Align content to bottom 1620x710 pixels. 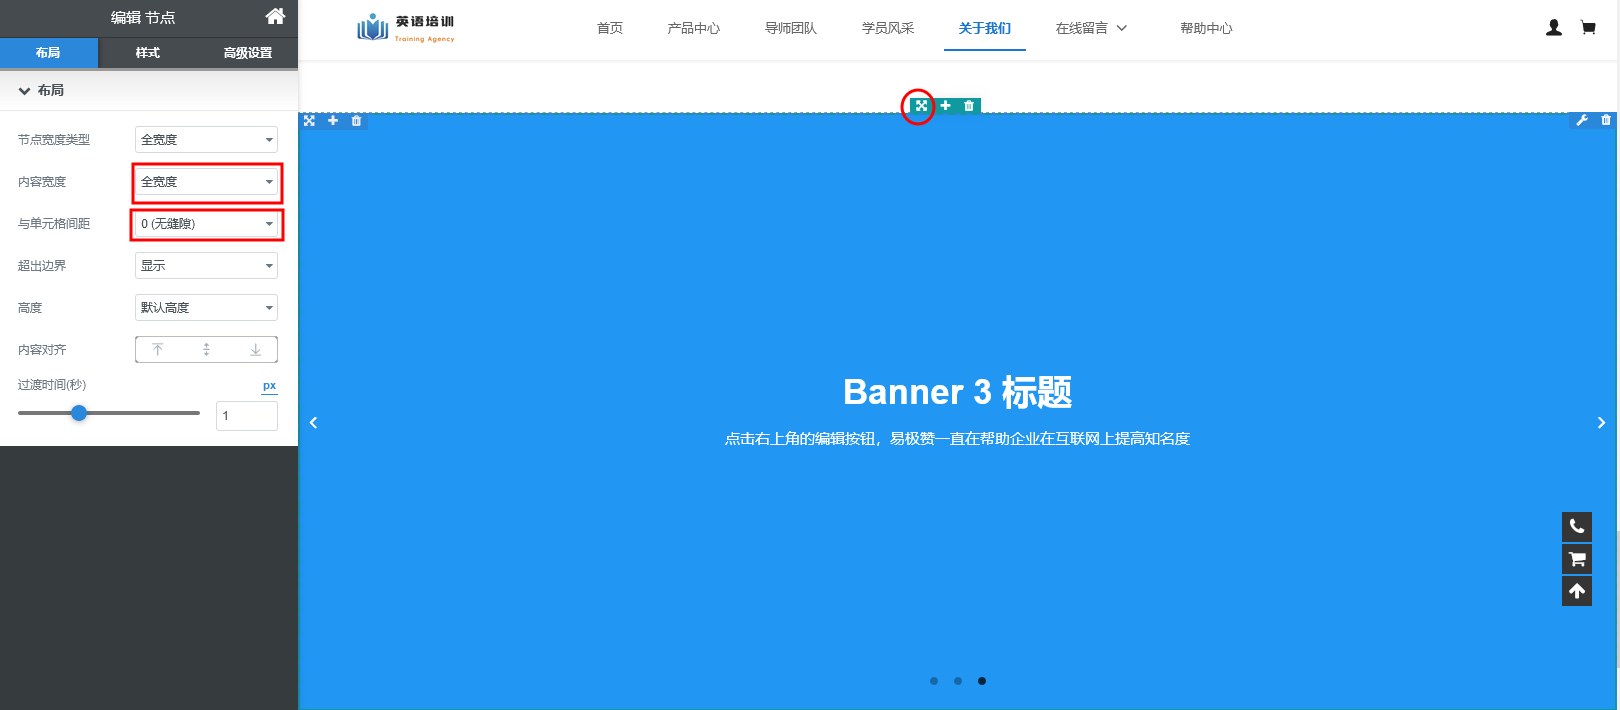(255, 349)
